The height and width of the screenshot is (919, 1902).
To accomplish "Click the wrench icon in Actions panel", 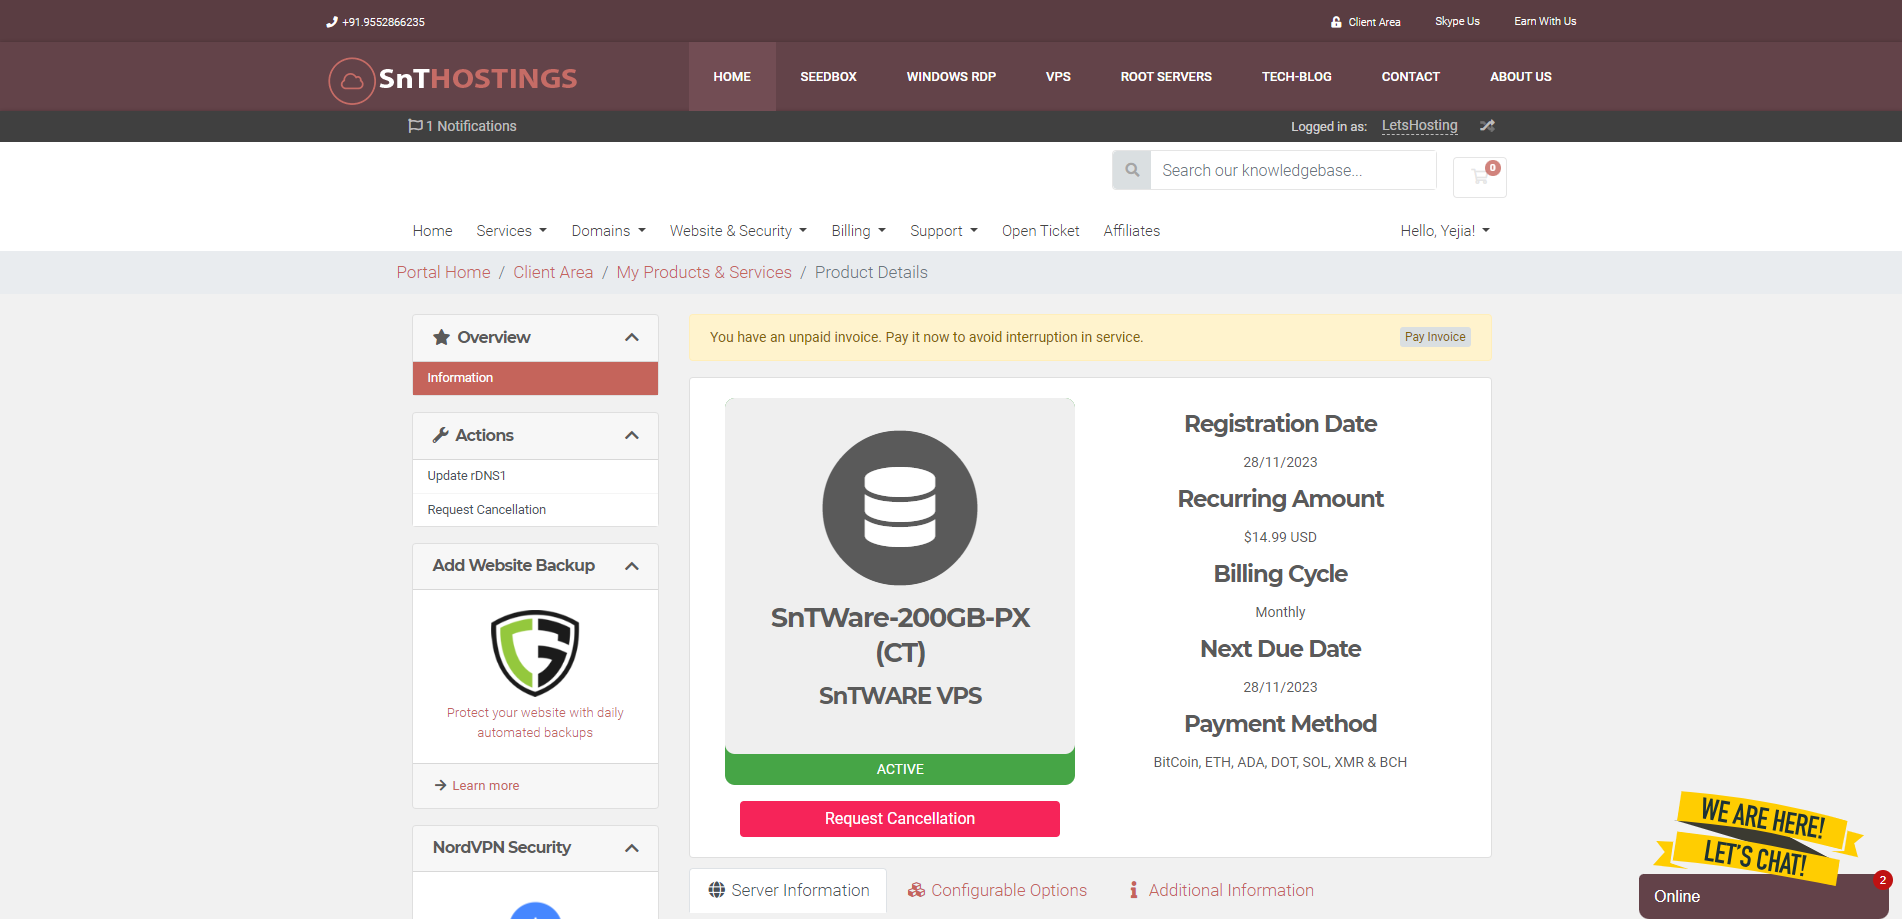I will [440, 436].
